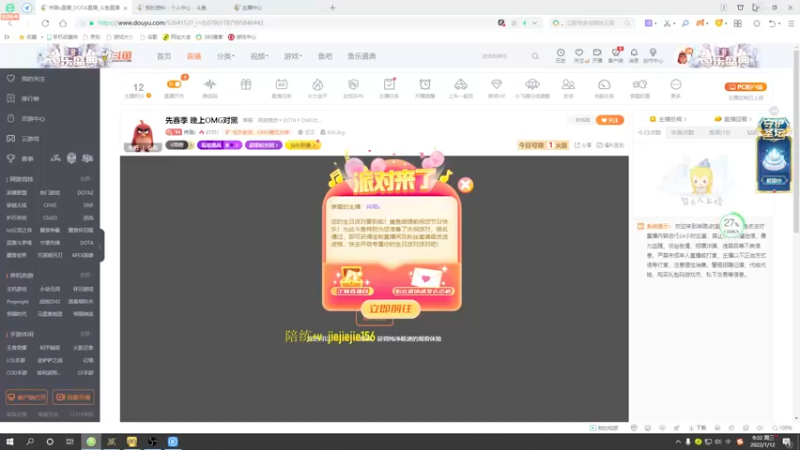Open the PK shield icon
The height and width of the screenshot is (450, 800).
click(x=353, y=84)
